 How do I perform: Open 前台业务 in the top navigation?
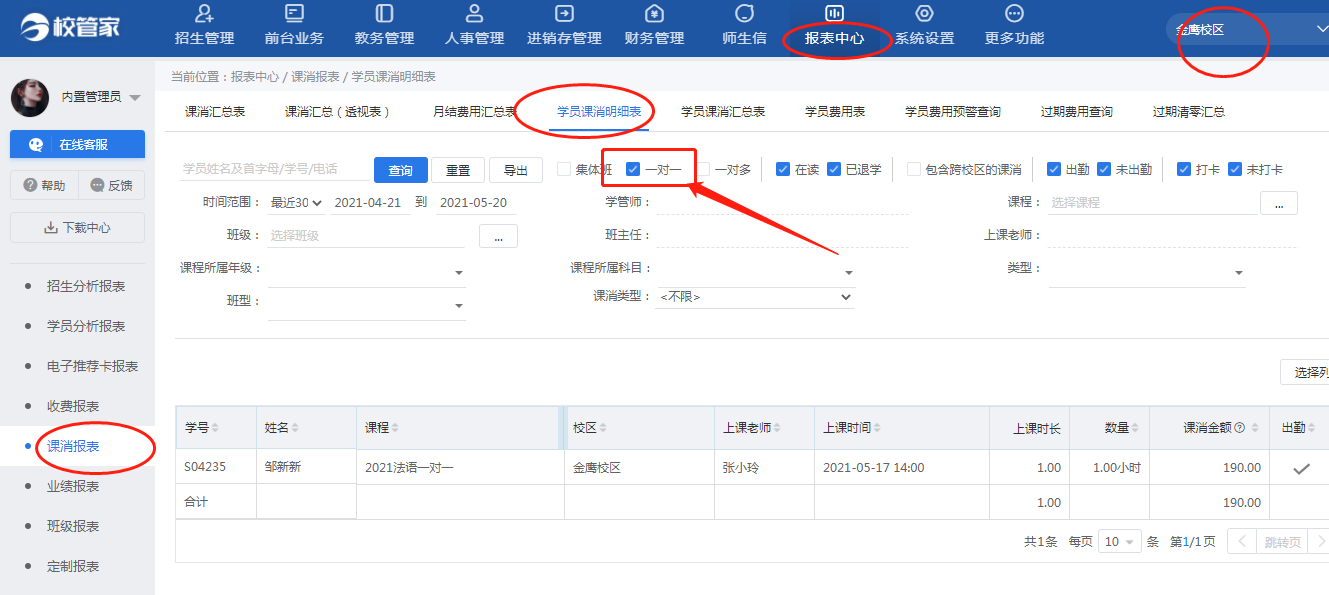[294, 26]
